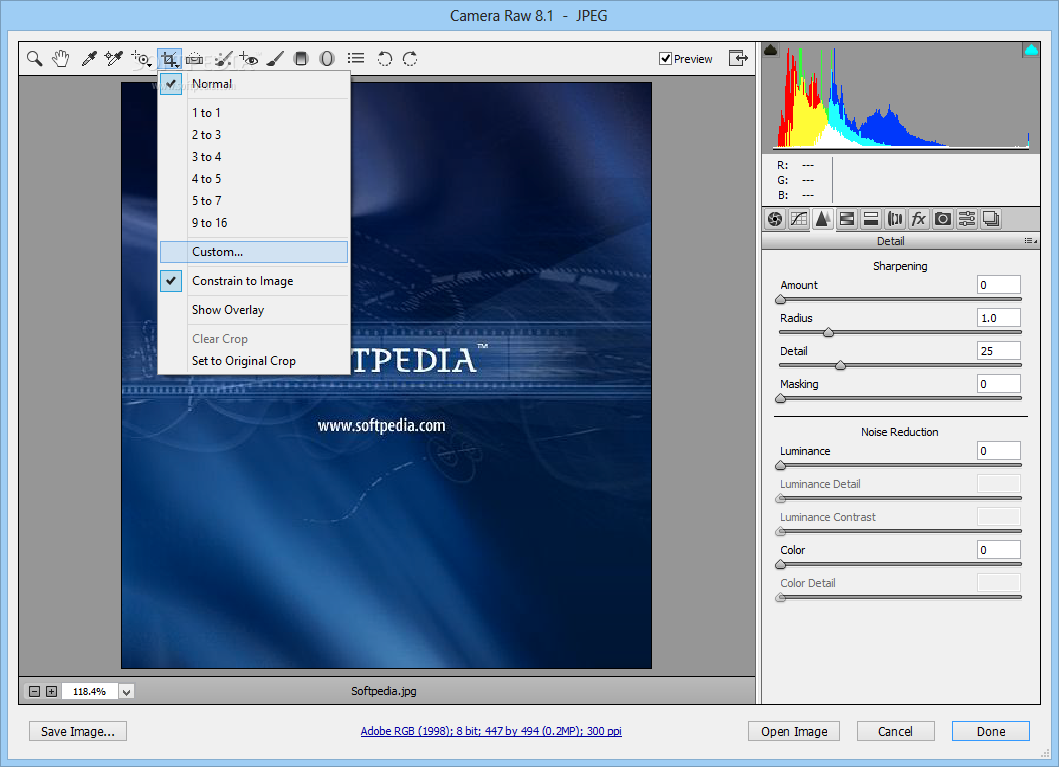The image size is (1059, 767).
Task: Select the White Balance eyedropper tool
Action: [88, 59]
